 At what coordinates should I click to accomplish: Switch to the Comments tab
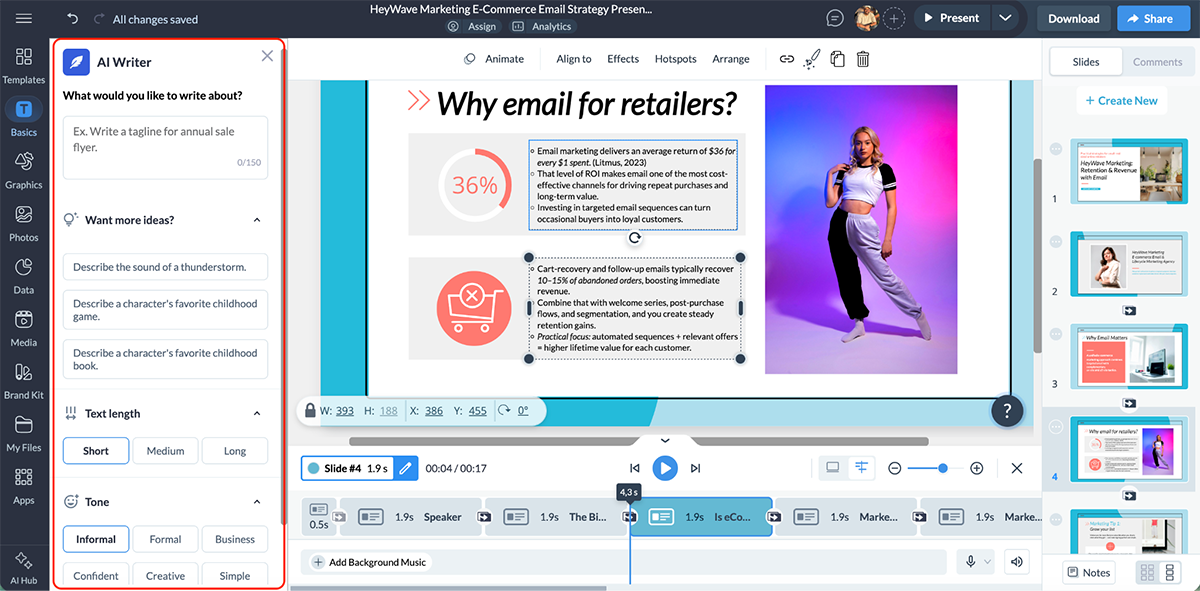point(1157,61)
